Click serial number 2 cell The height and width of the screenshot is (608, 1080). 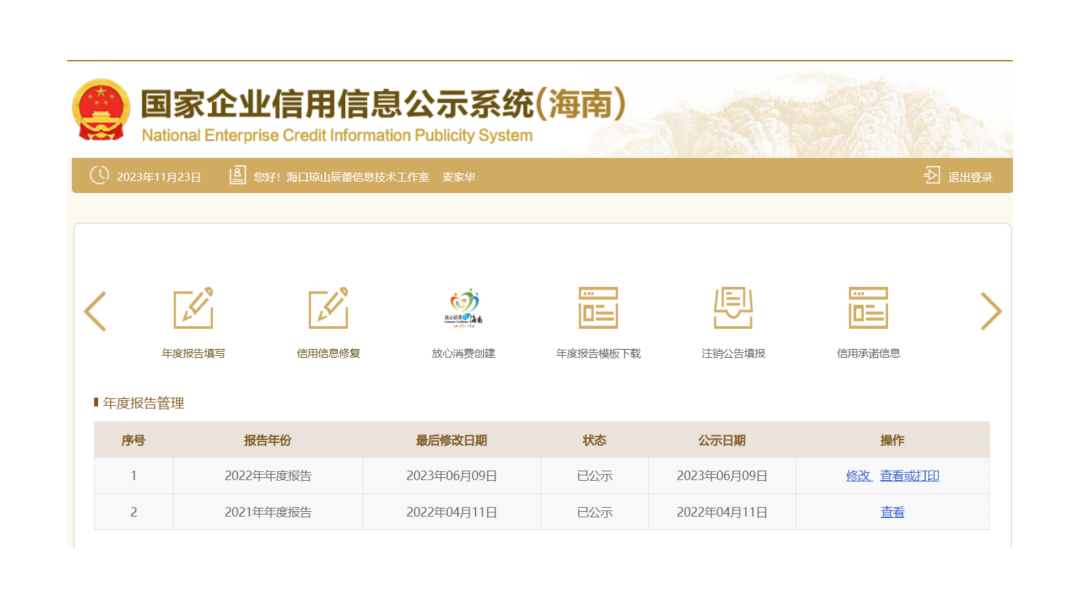[x=134, y=512]
